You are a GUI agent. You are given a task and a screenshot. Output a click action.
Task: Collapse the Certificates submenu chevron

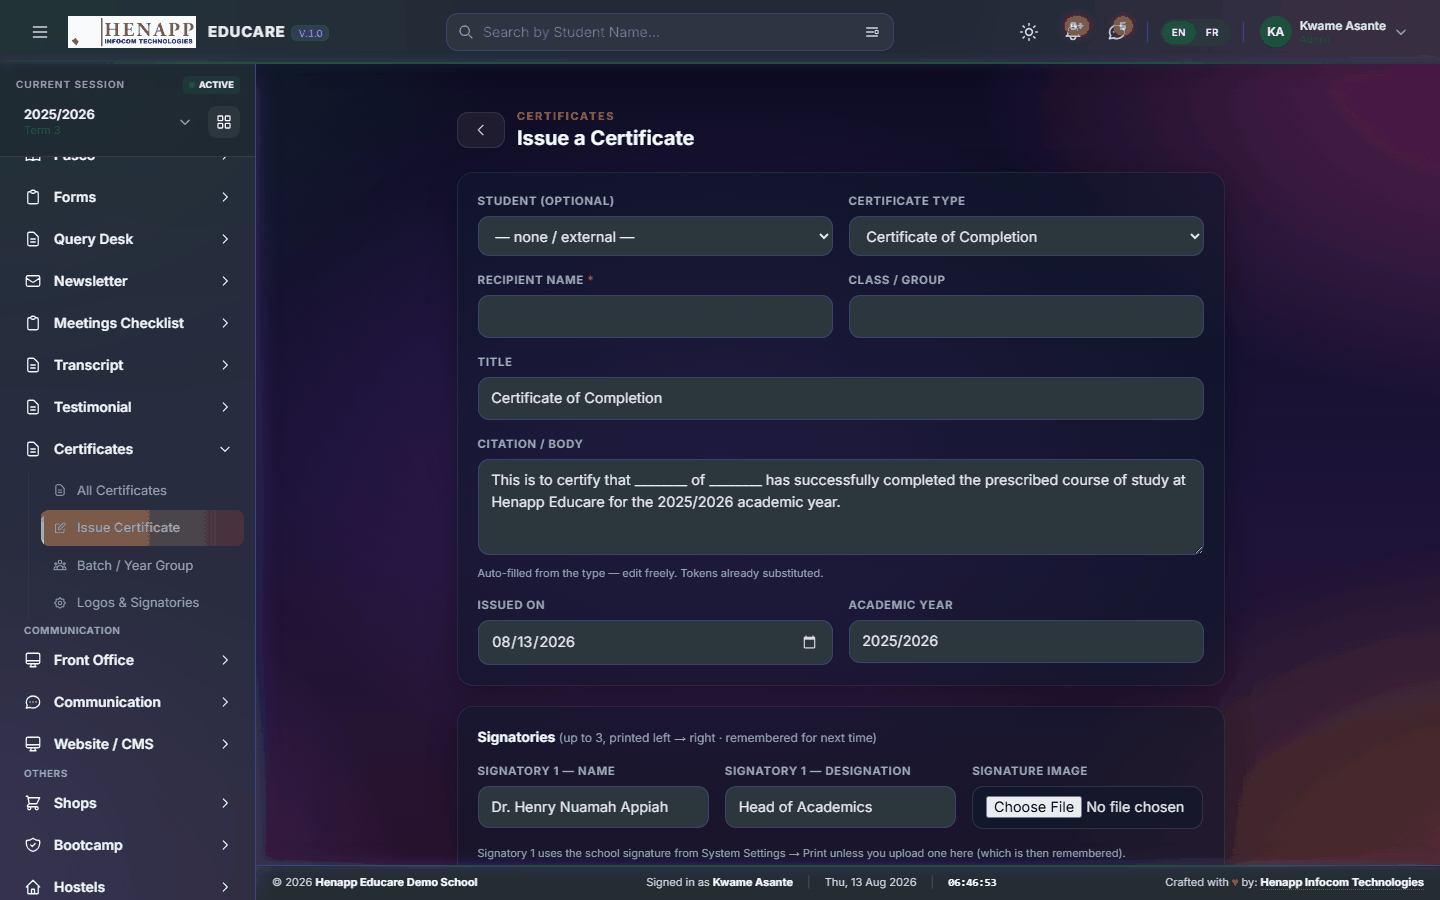tap(225, 449)
